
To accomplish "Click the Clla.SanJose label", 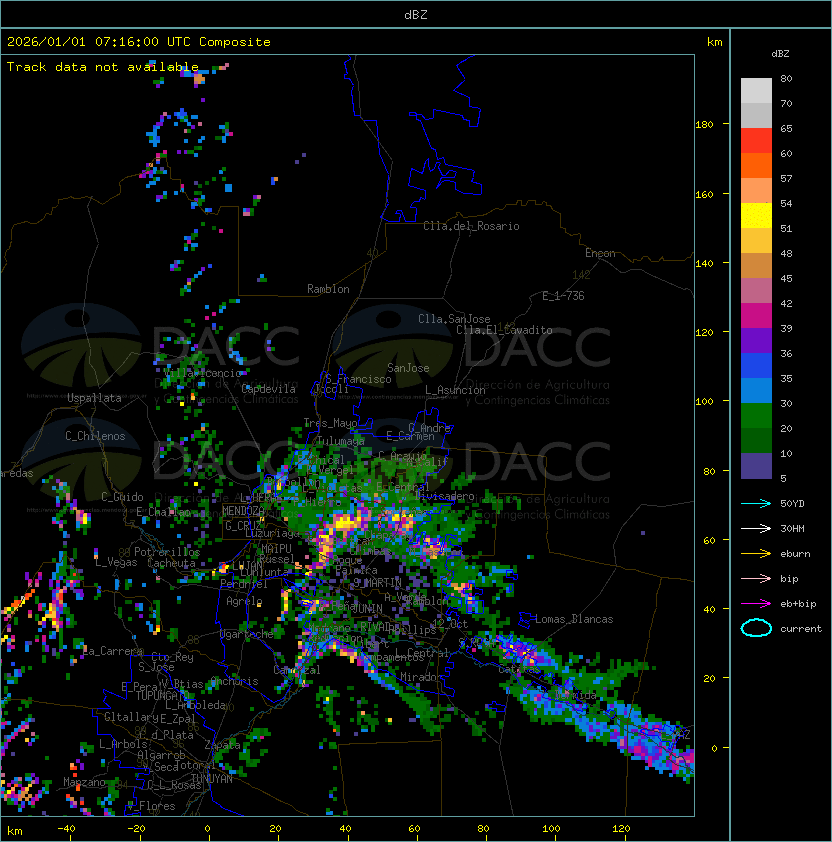I will point(454,319).
